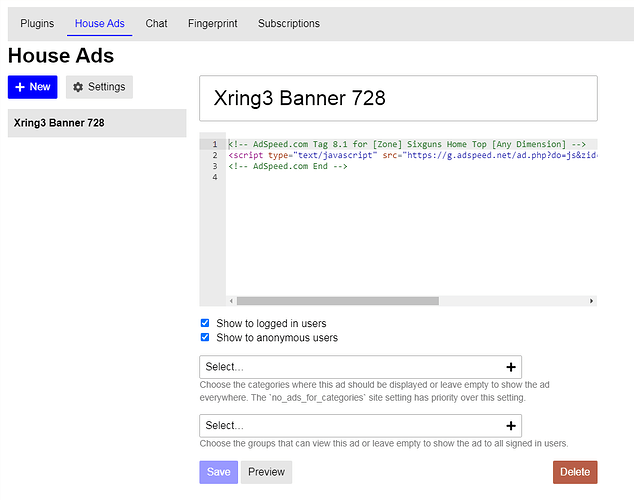Image resolution: width=634 pixels, height=500 pixels.
Task: Open the Chat tab
Action: point(156,23)
